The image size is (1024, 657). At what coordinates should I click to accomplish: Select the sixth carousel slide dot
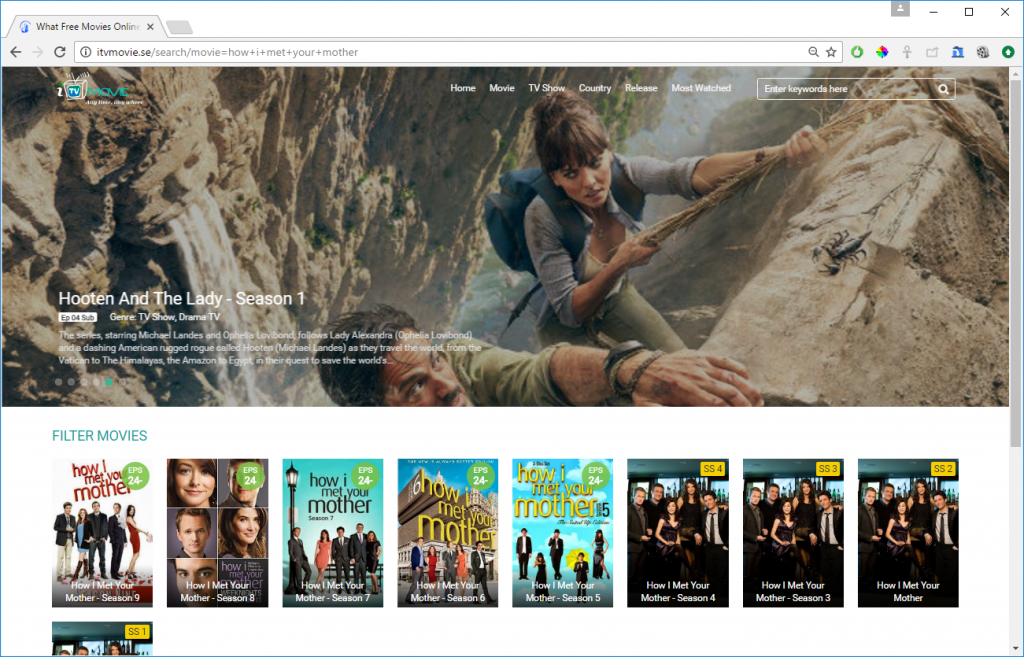pos(122,382)
